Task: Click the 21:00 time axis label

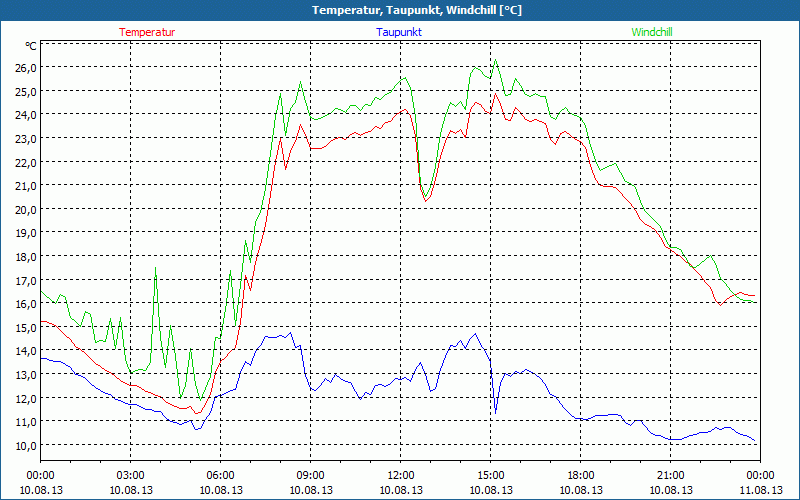Action: 670,476
